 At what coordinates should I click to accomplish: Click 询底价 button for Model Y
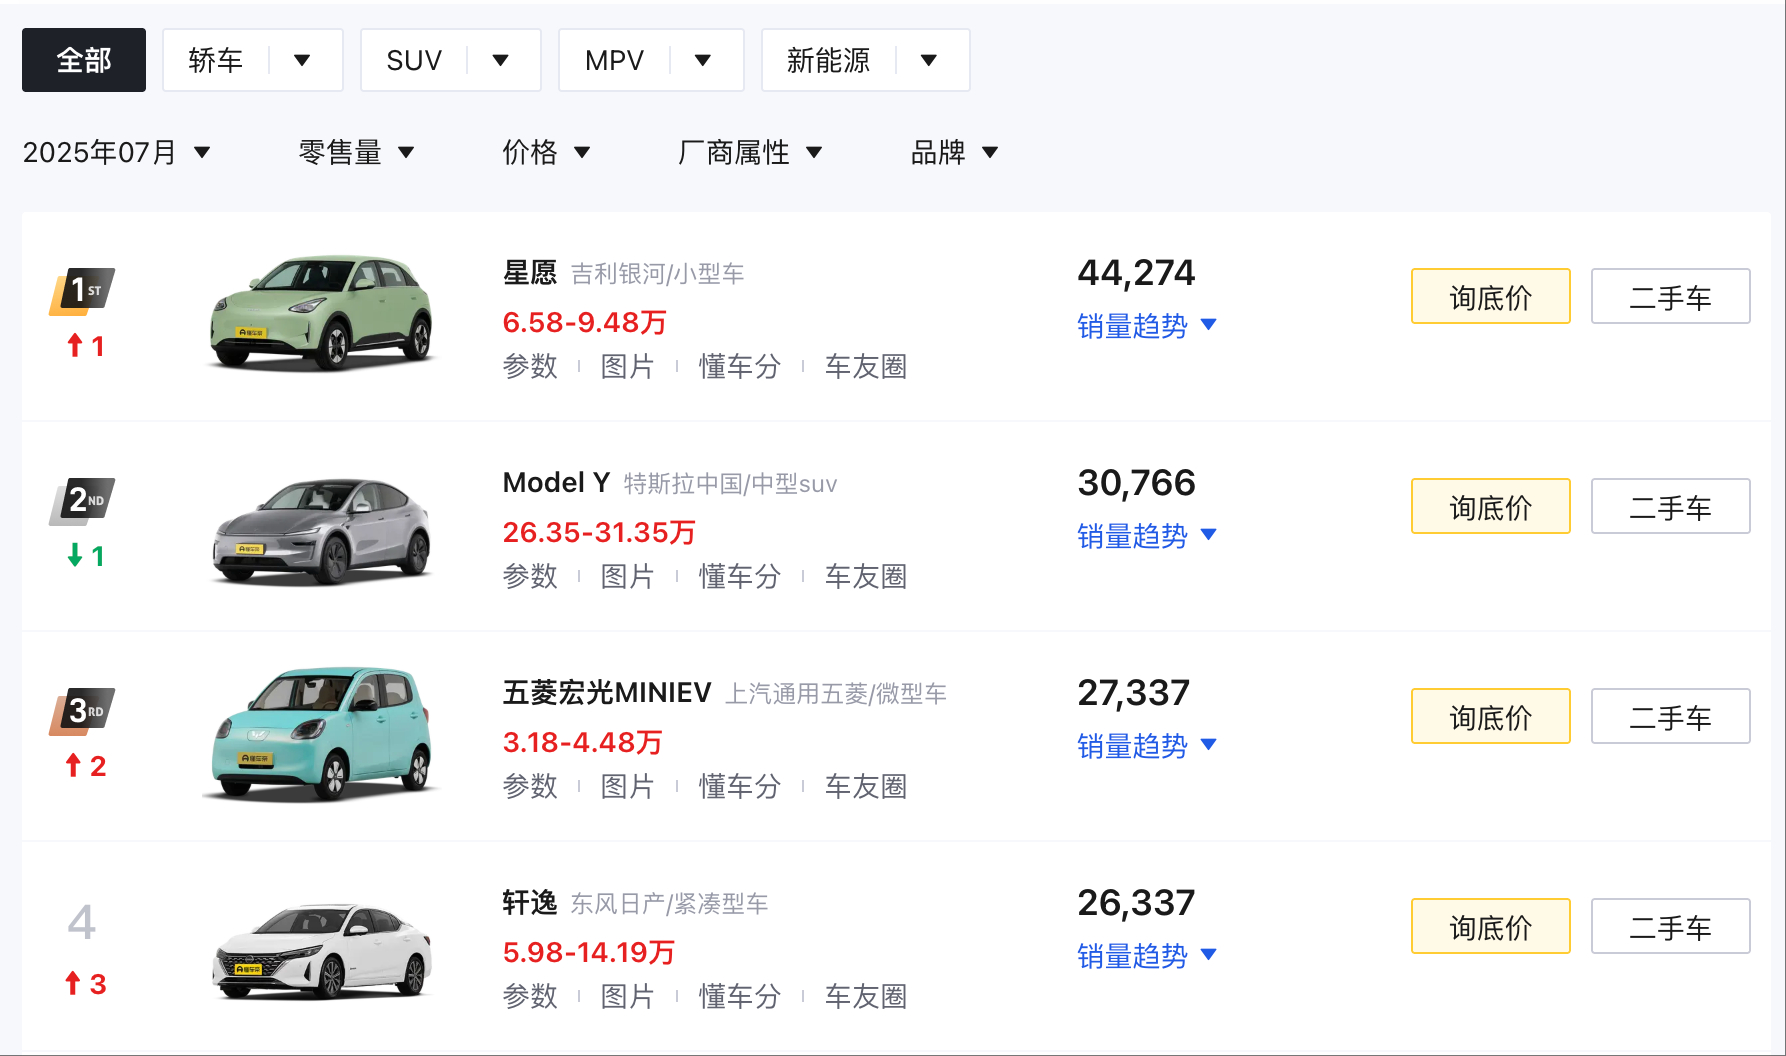(x=1491, y=506)
